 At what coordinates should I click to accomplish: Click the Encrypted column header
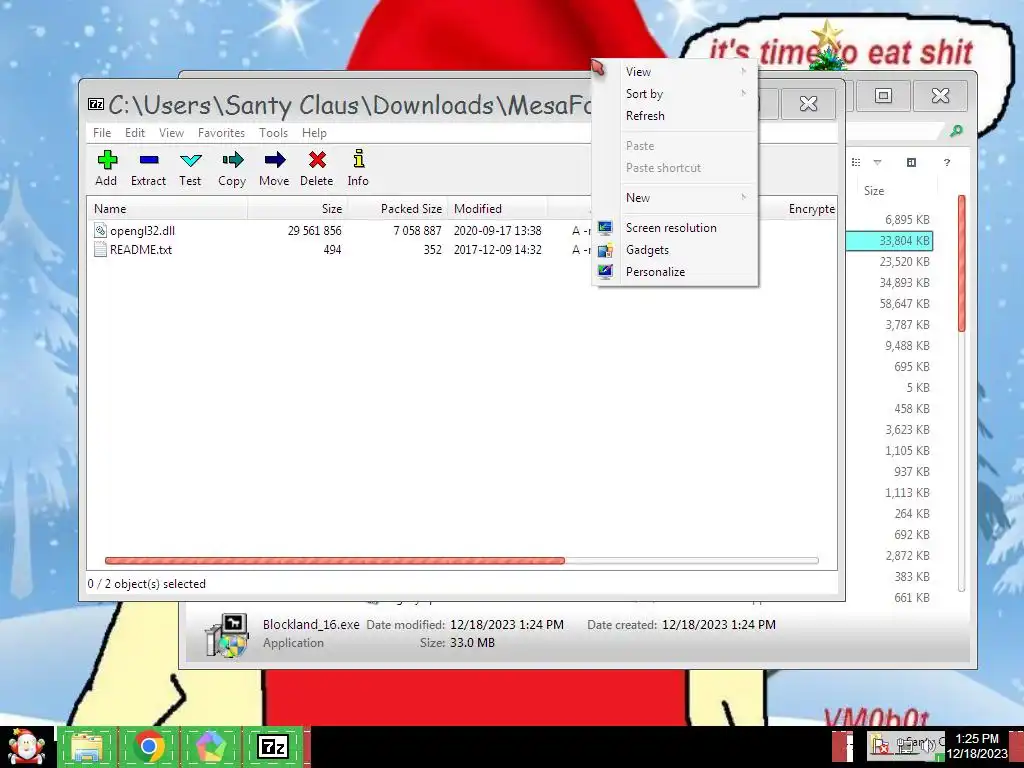click(811, 209)
